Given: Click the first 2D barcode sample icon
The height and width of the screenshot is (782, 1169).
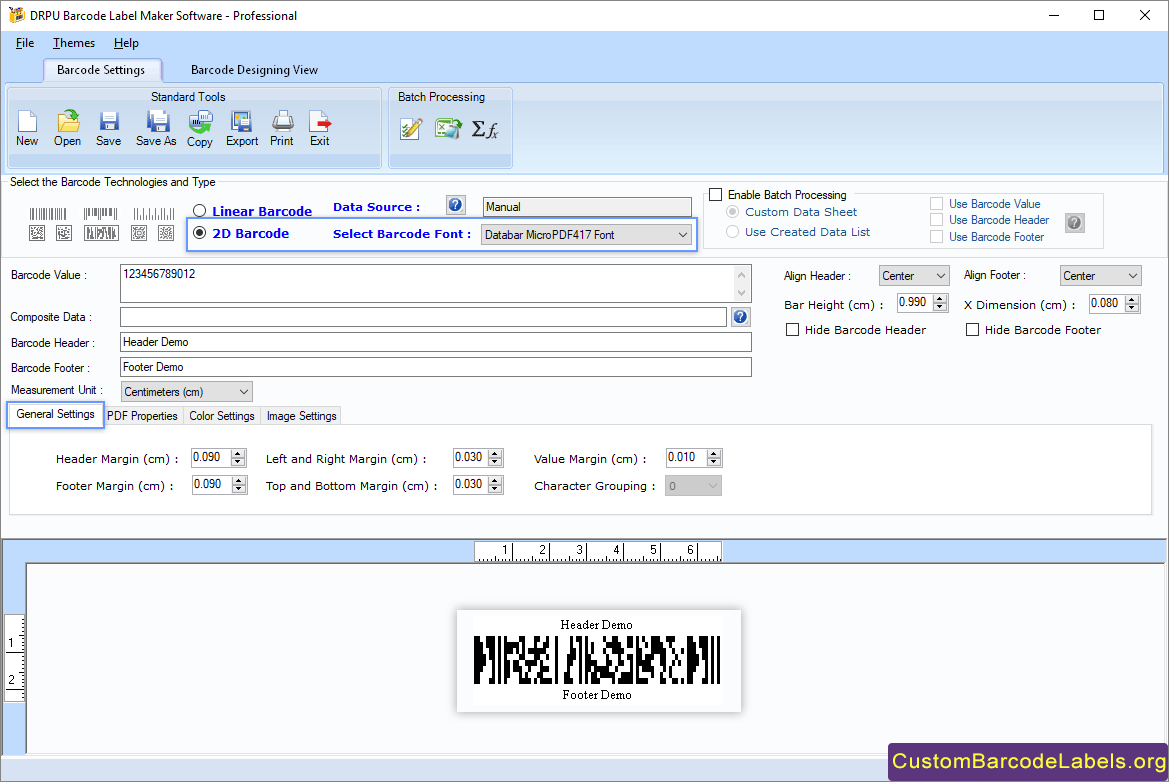Looking at the screenshot, I should click(x=37, y=233).
